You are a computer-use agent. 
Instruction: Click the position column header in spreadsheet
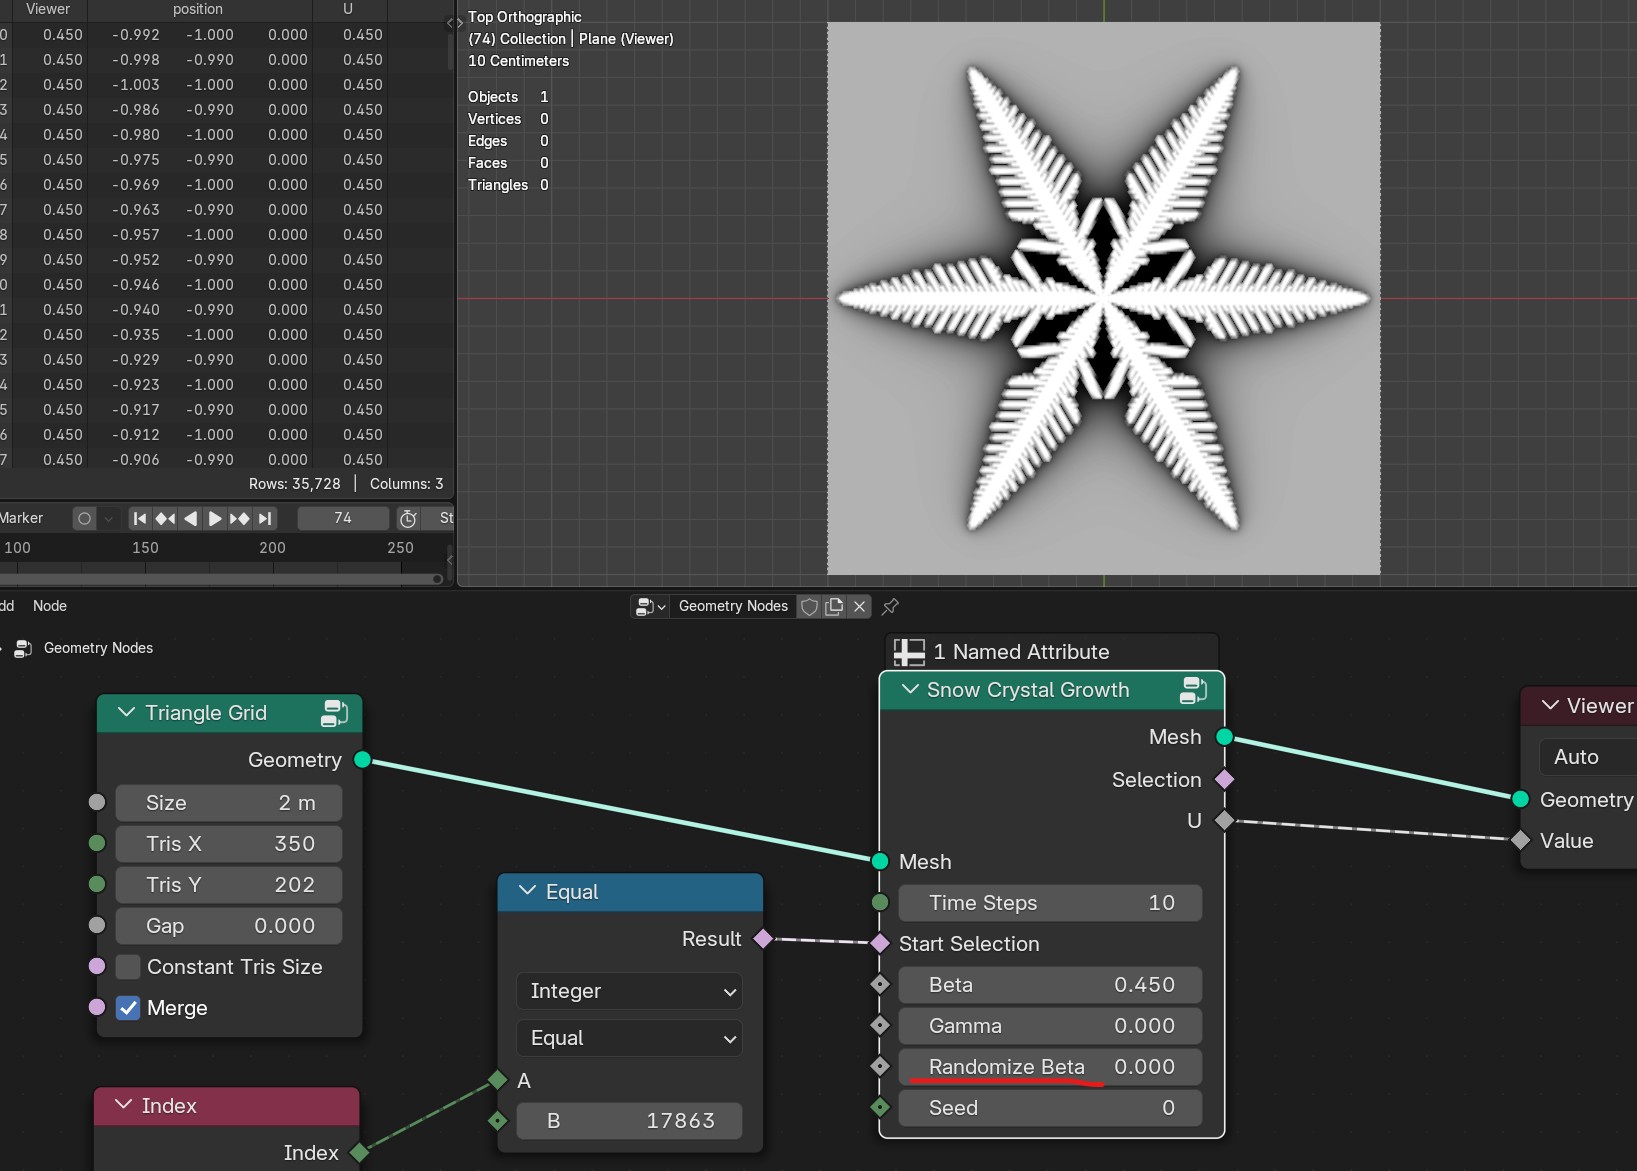[198, 9]
